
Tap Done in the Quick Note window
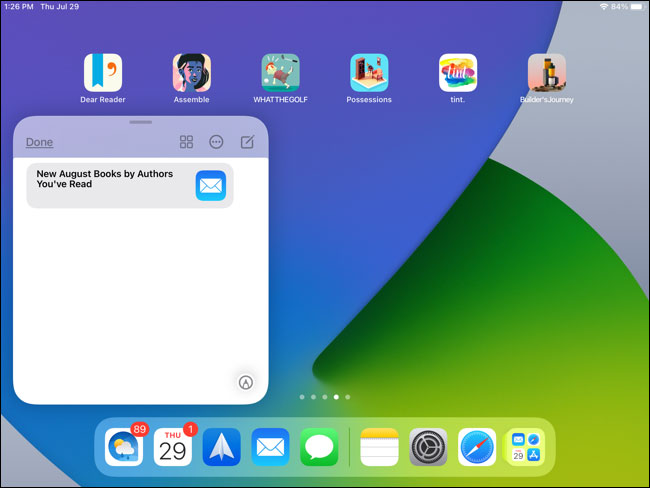tap(39, 142)
